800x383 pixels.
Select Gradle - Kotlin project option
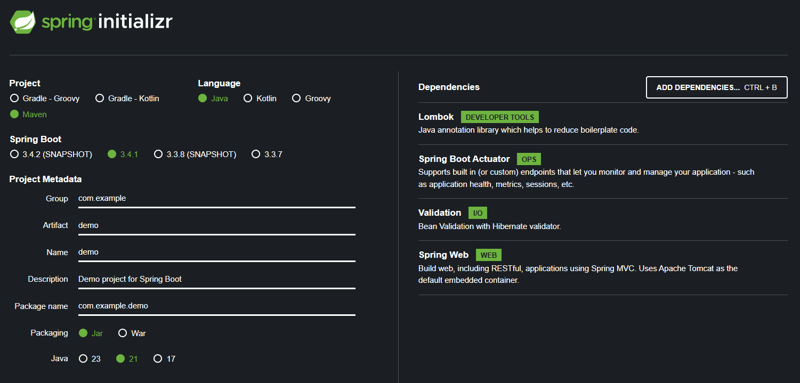pos(128,98)
